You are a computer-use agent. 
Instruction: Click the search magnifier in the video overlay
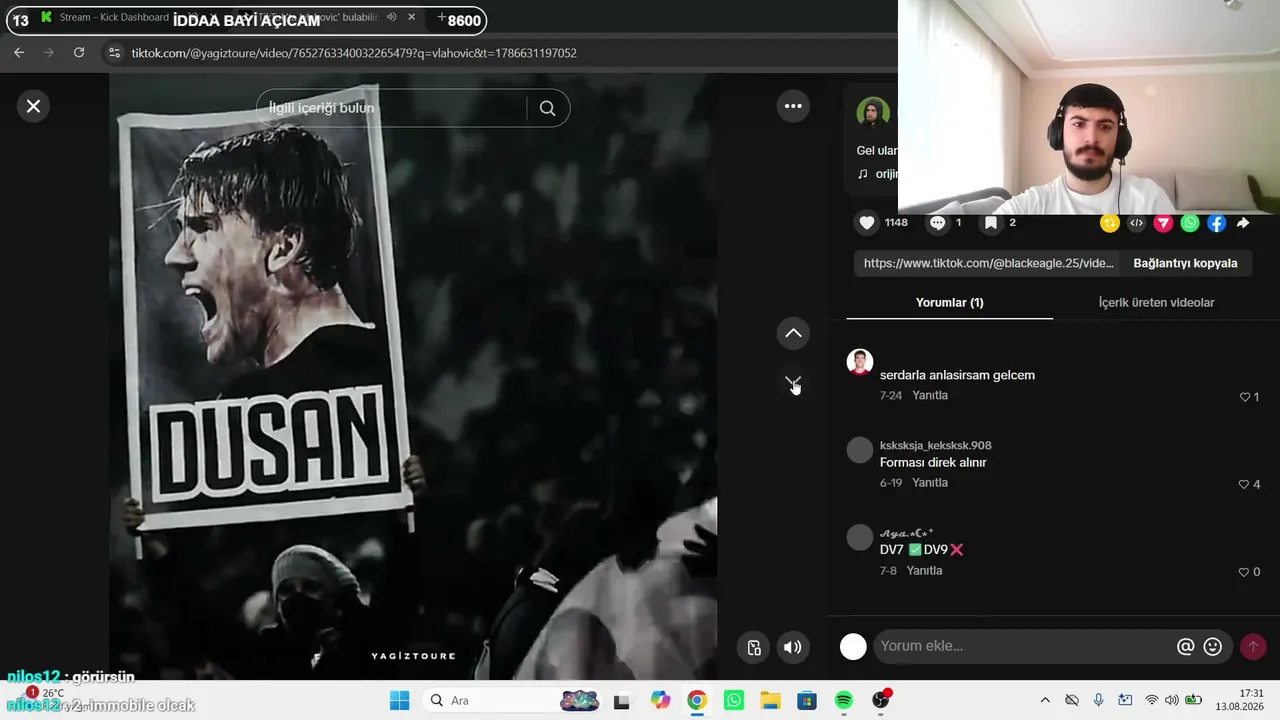tap(547, 108)
